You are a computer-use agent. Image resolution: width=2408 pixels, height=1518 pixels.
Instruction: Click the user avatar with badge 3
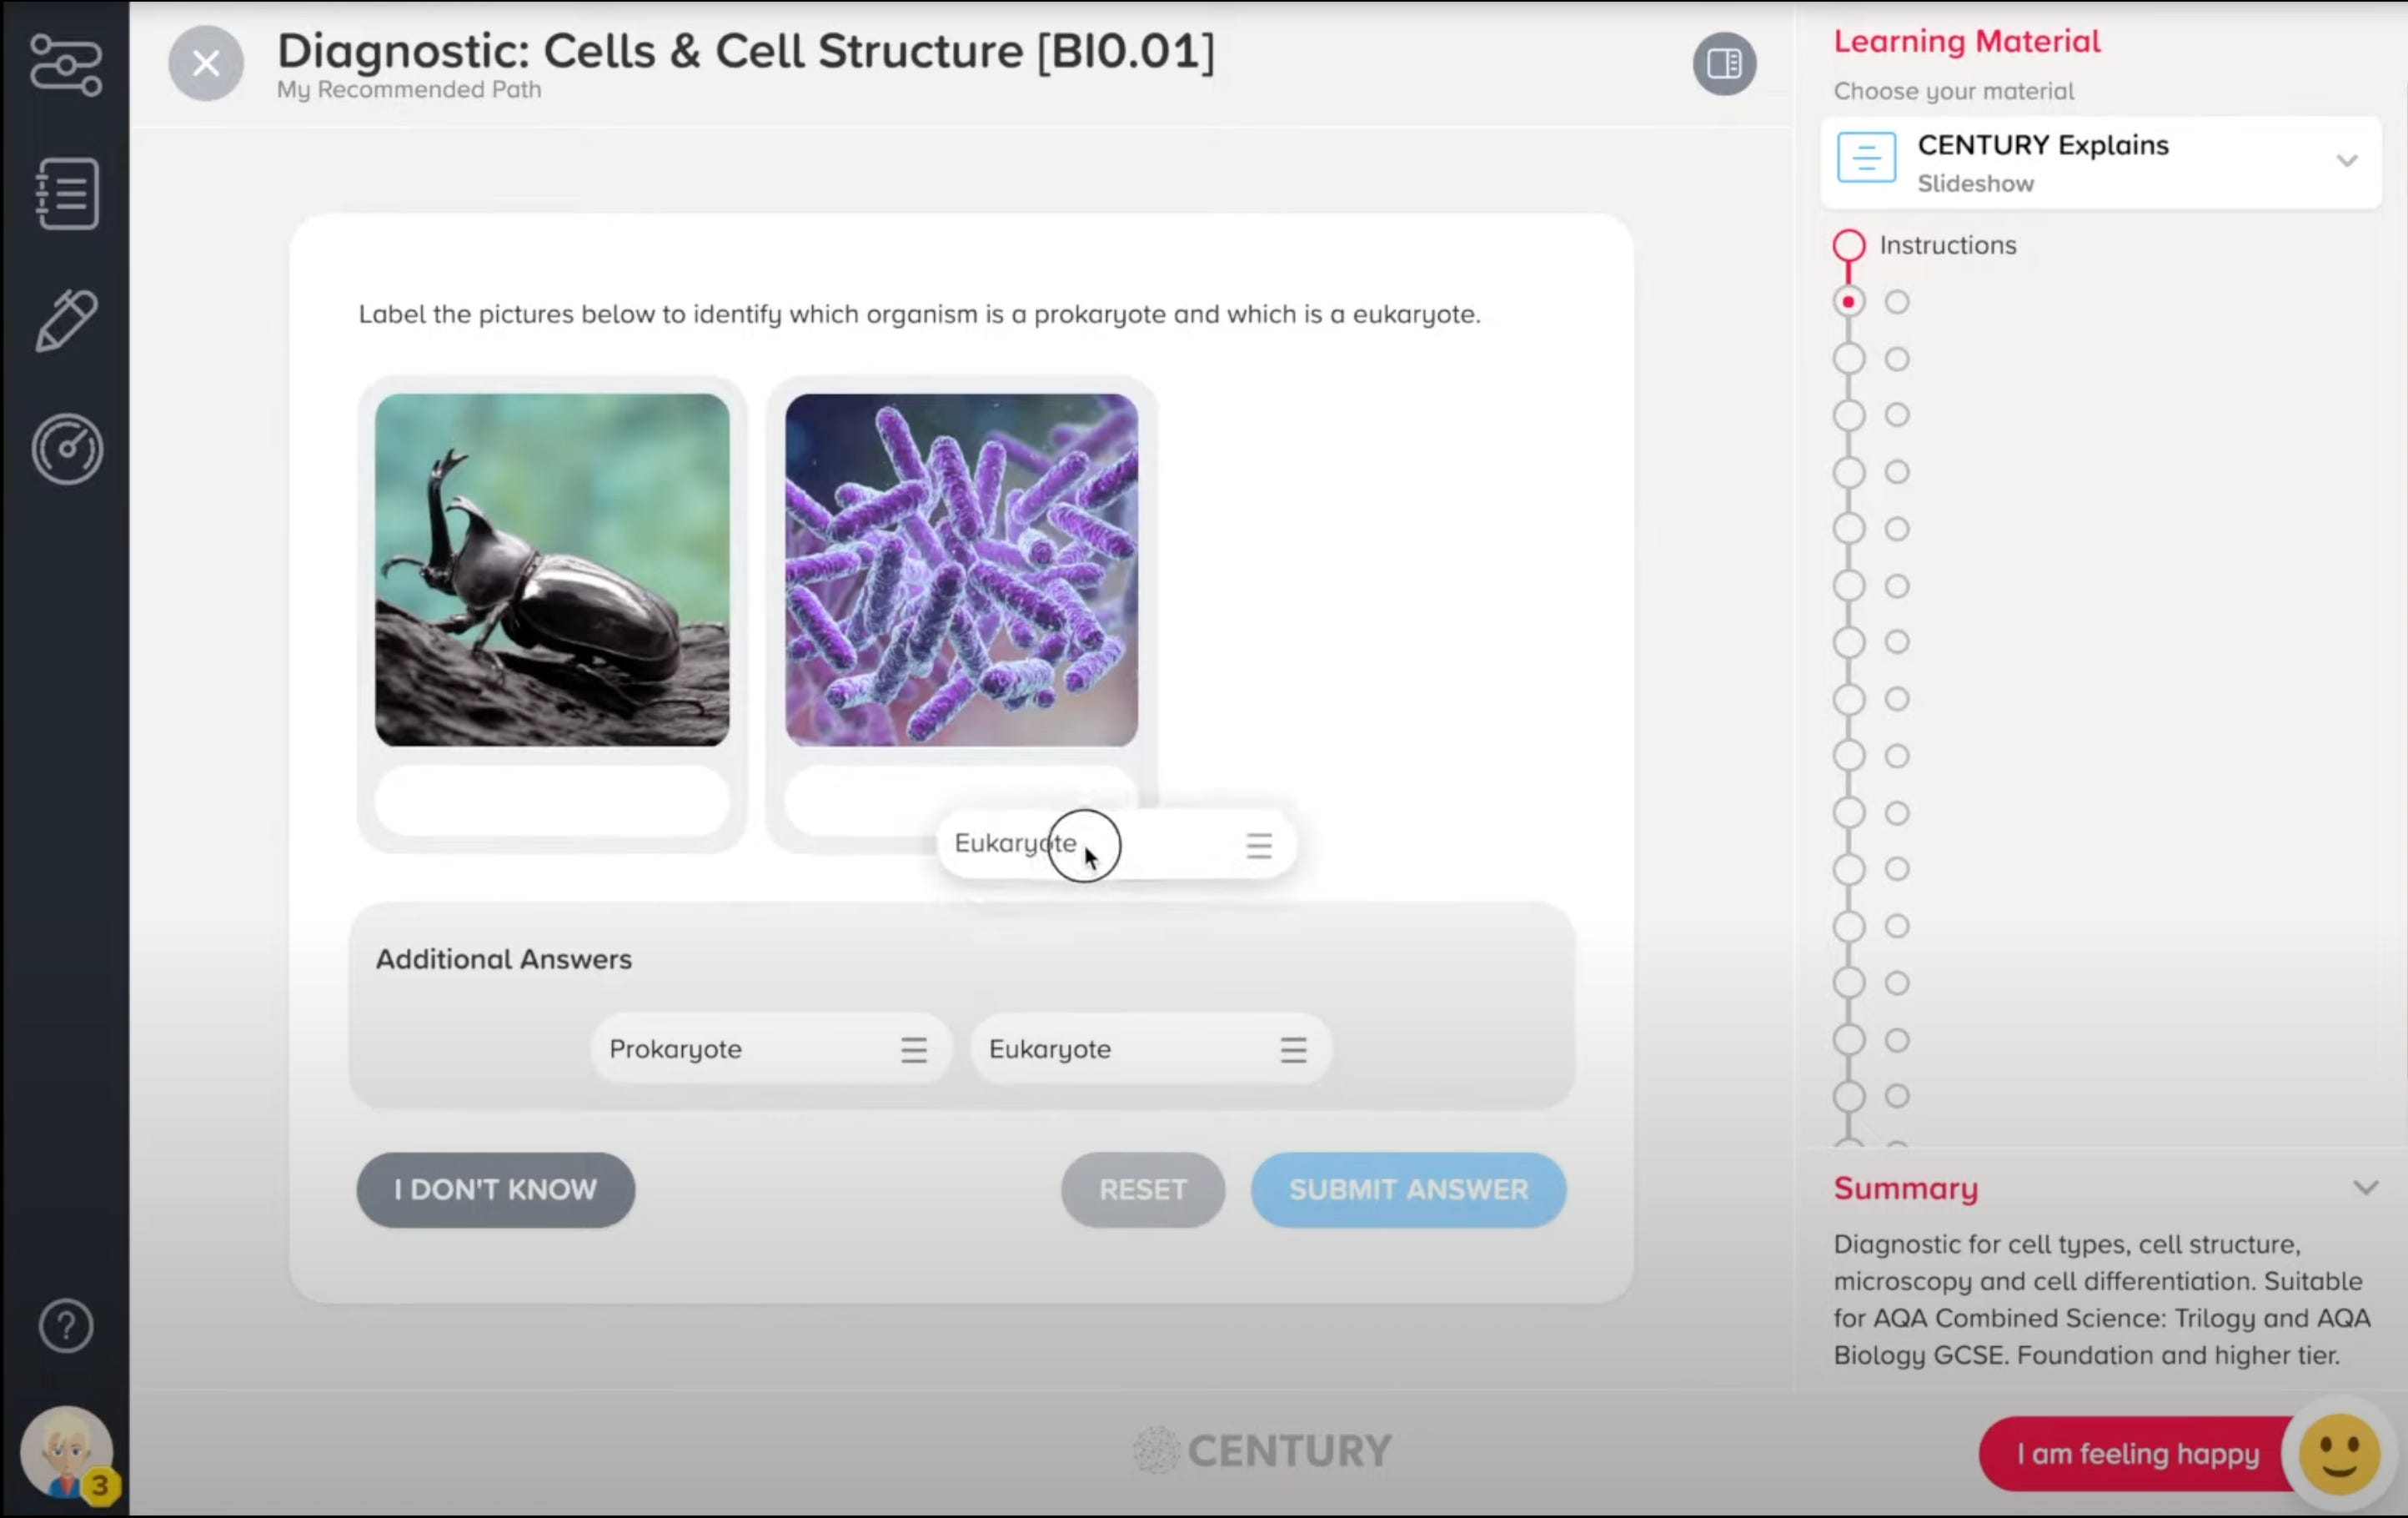67,1452
